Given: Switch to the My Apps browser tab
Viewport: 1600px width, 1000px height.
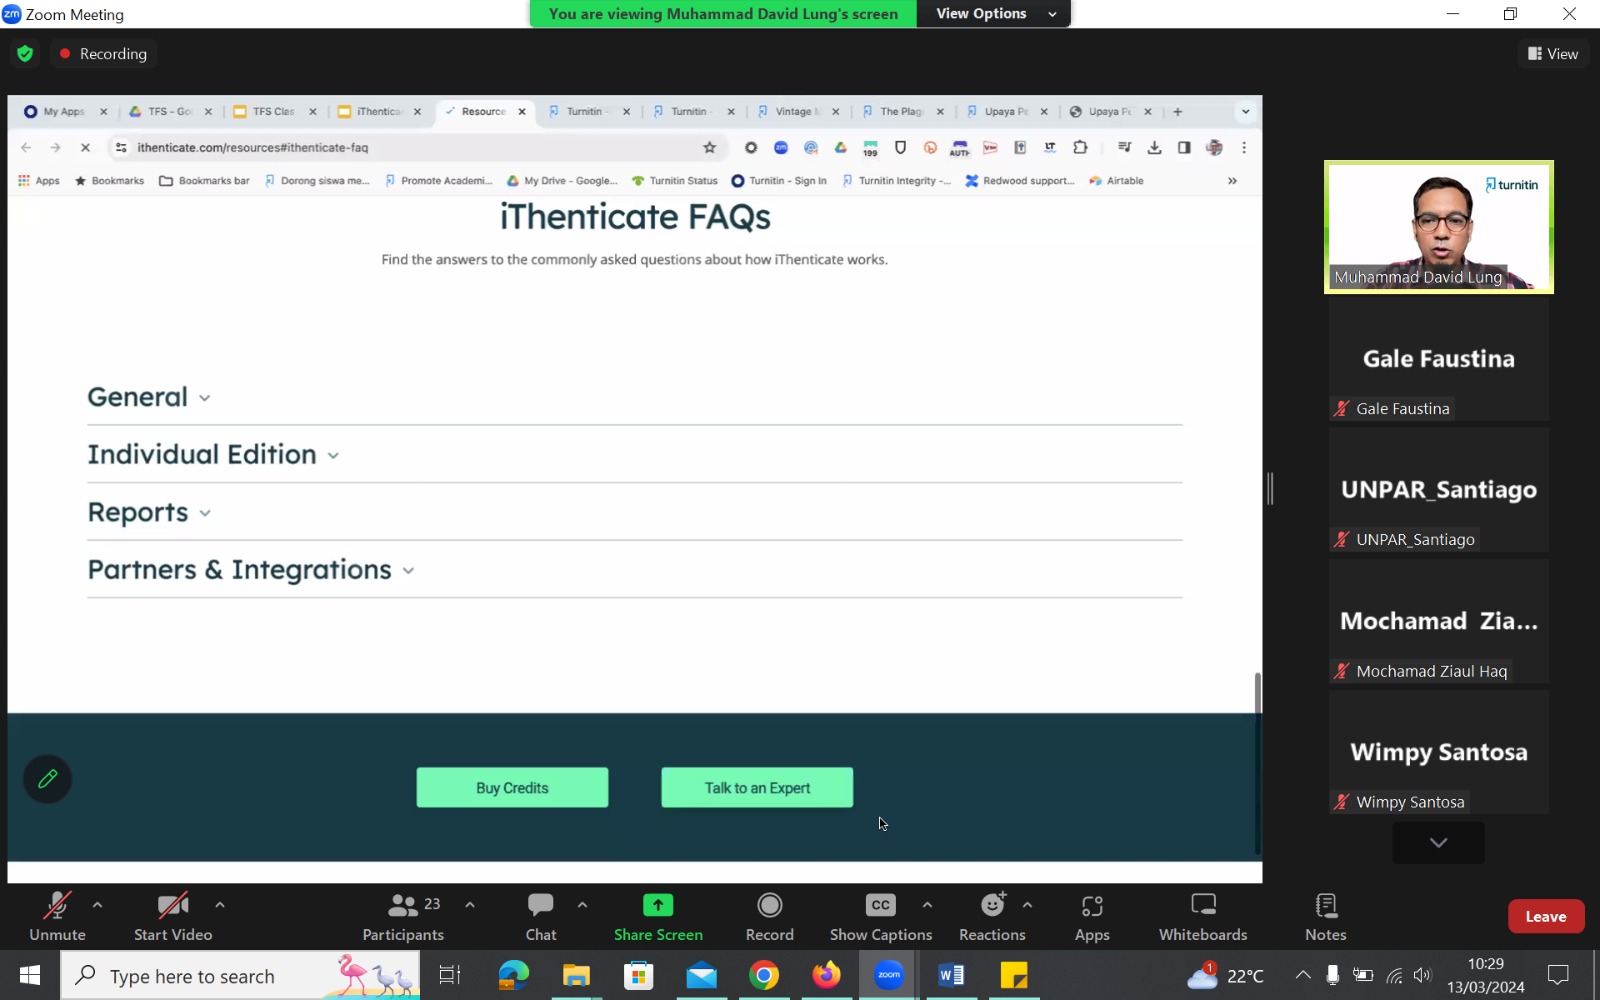Looking at the screenshot, I should coord(63,112).
